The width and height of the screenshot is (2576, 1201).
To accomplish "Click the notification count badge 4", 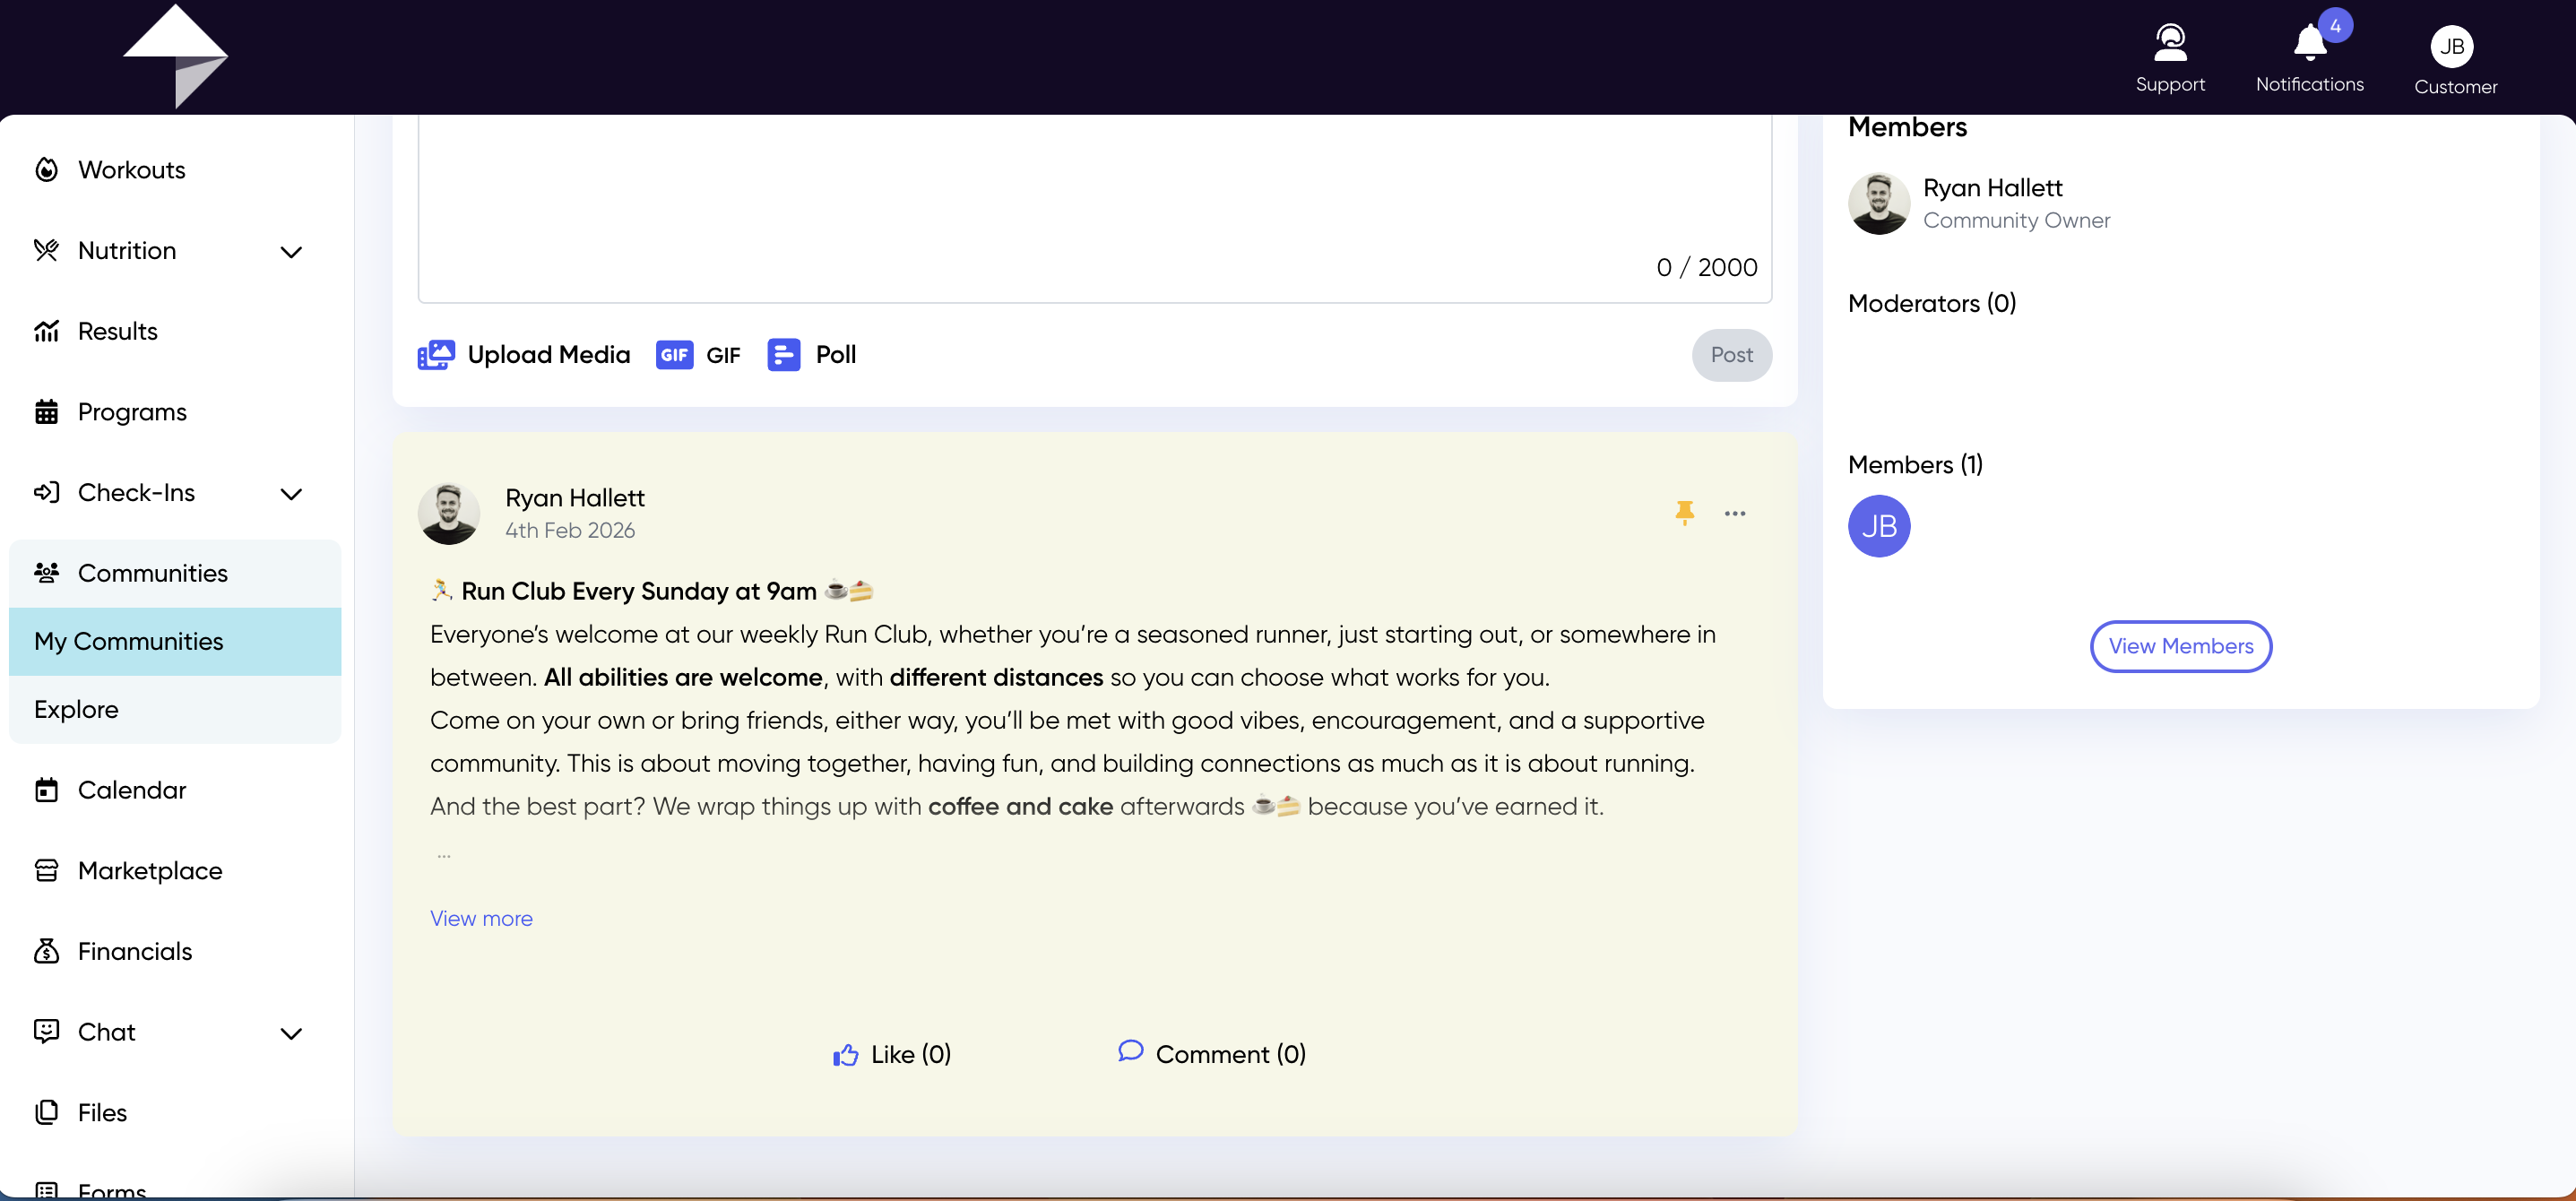I will tap(2335, 26).
